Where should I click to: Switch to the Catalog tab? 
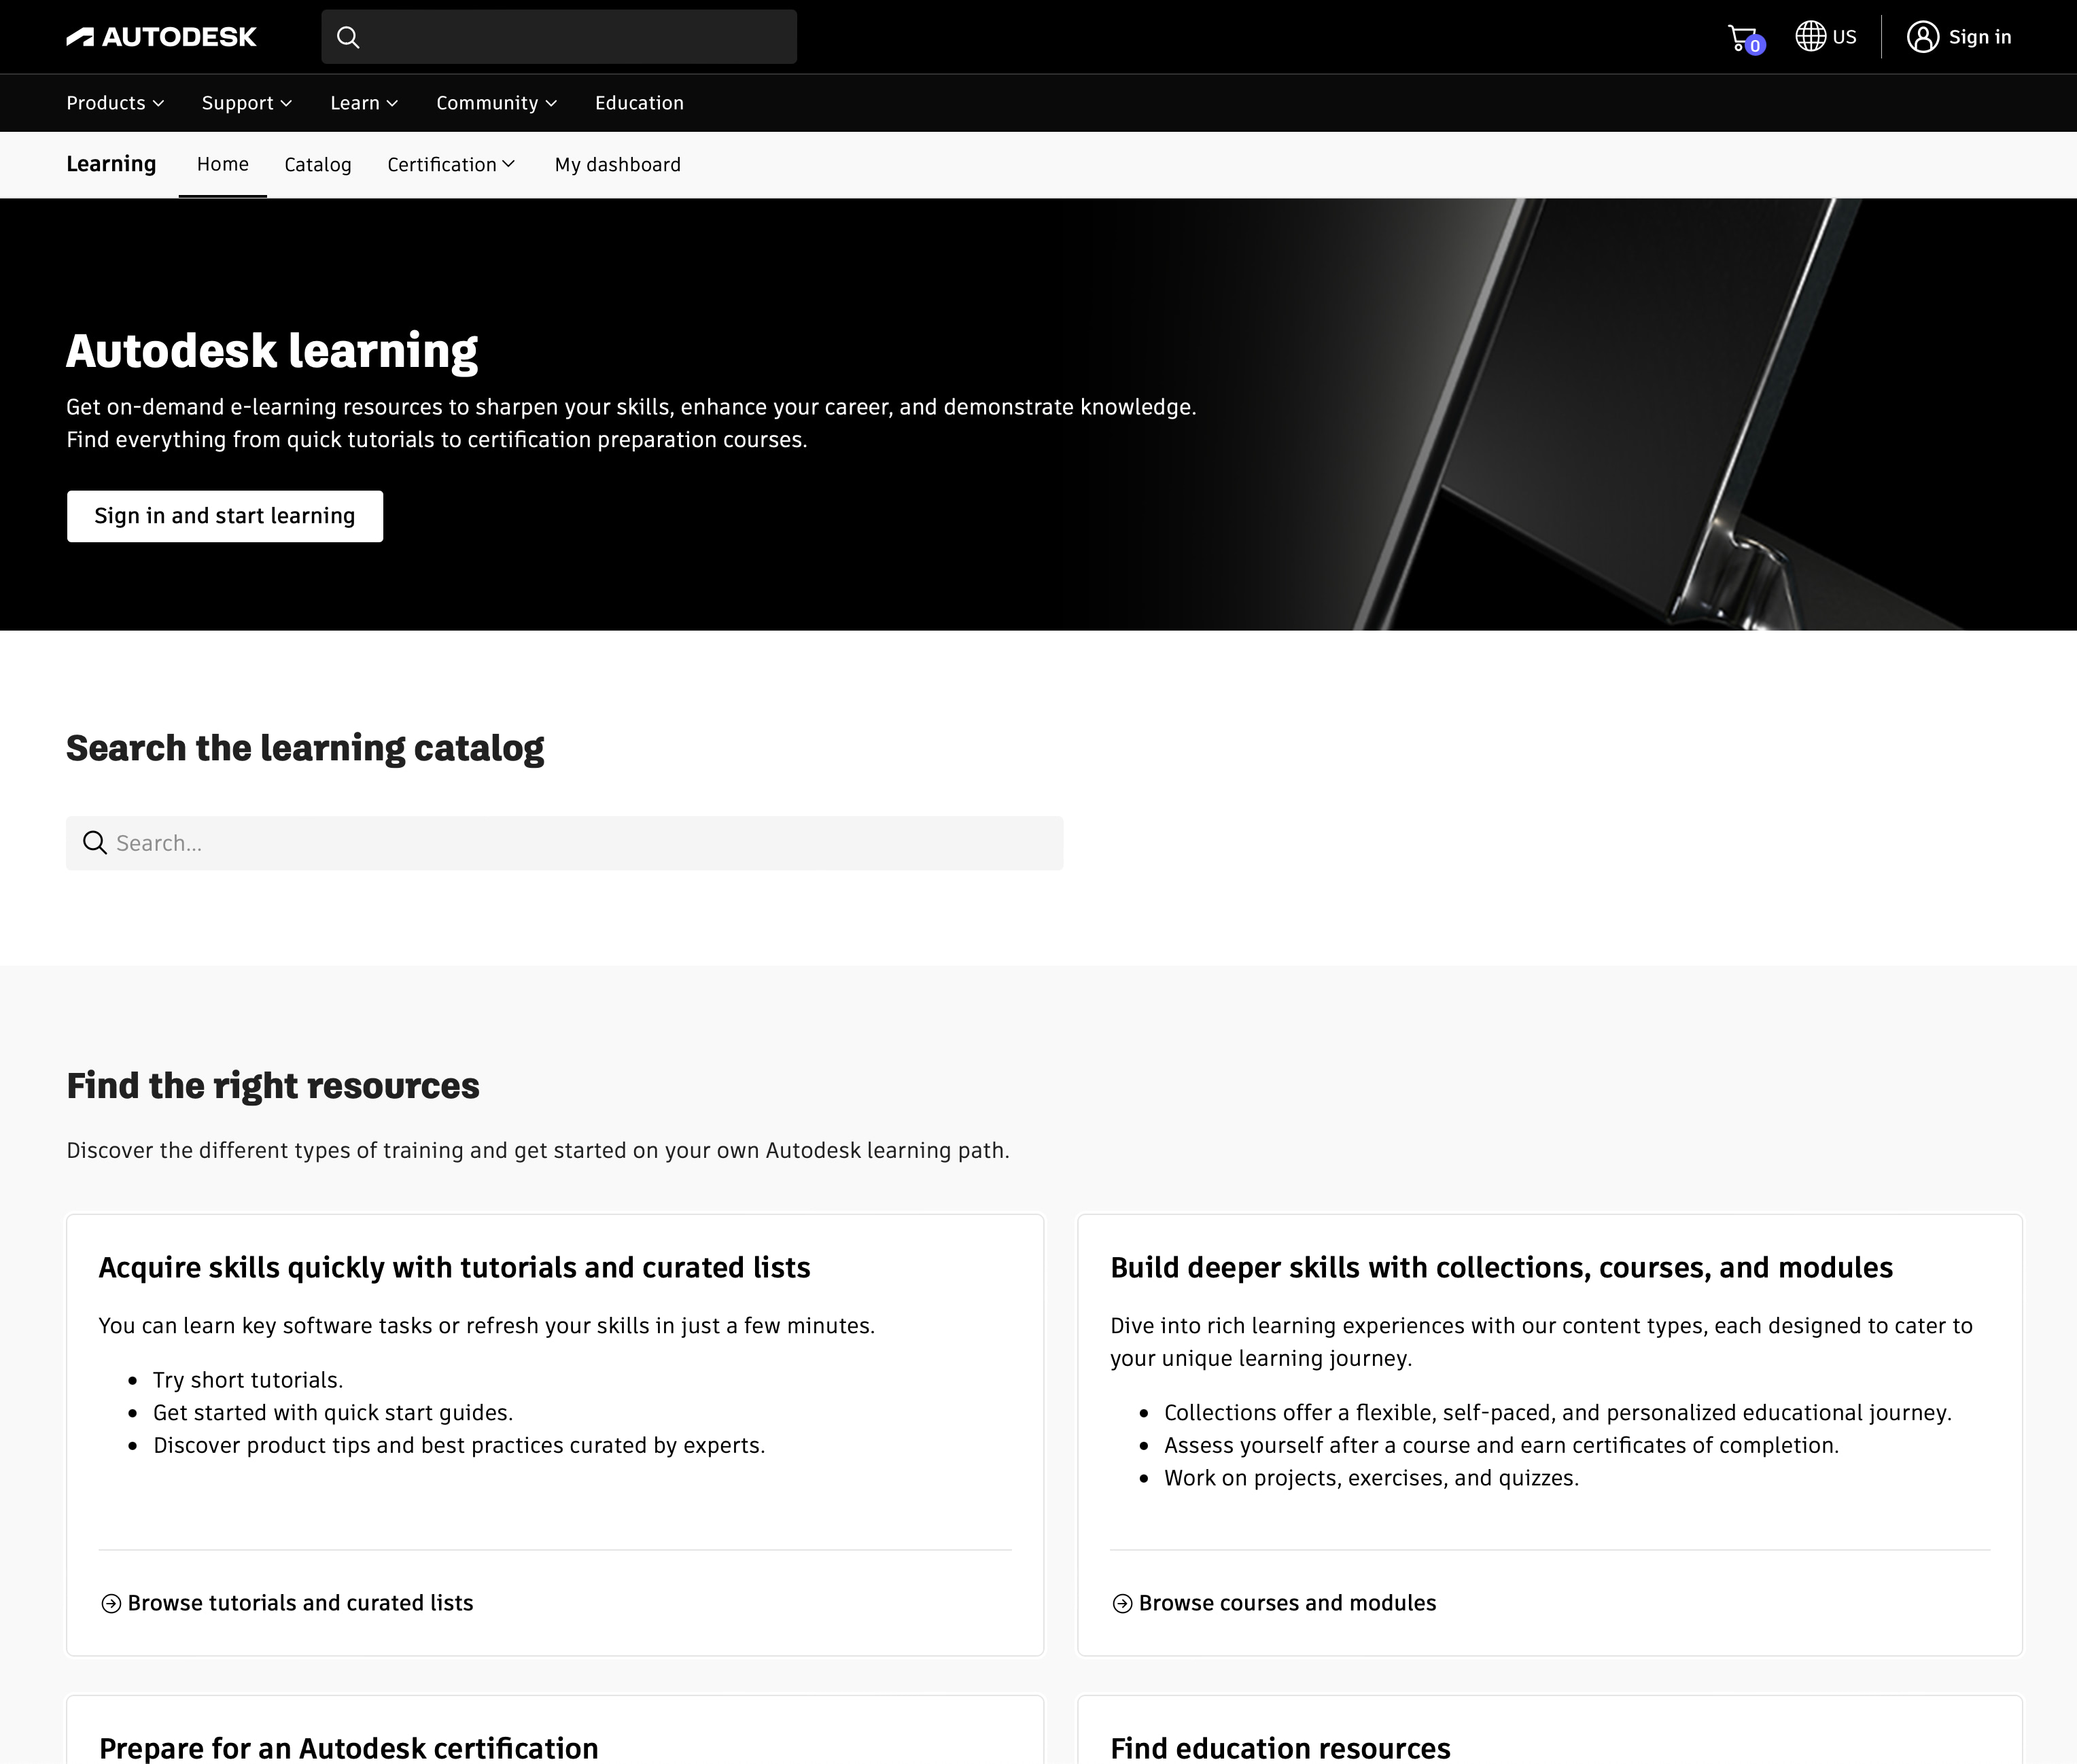(x=318, y=165)
